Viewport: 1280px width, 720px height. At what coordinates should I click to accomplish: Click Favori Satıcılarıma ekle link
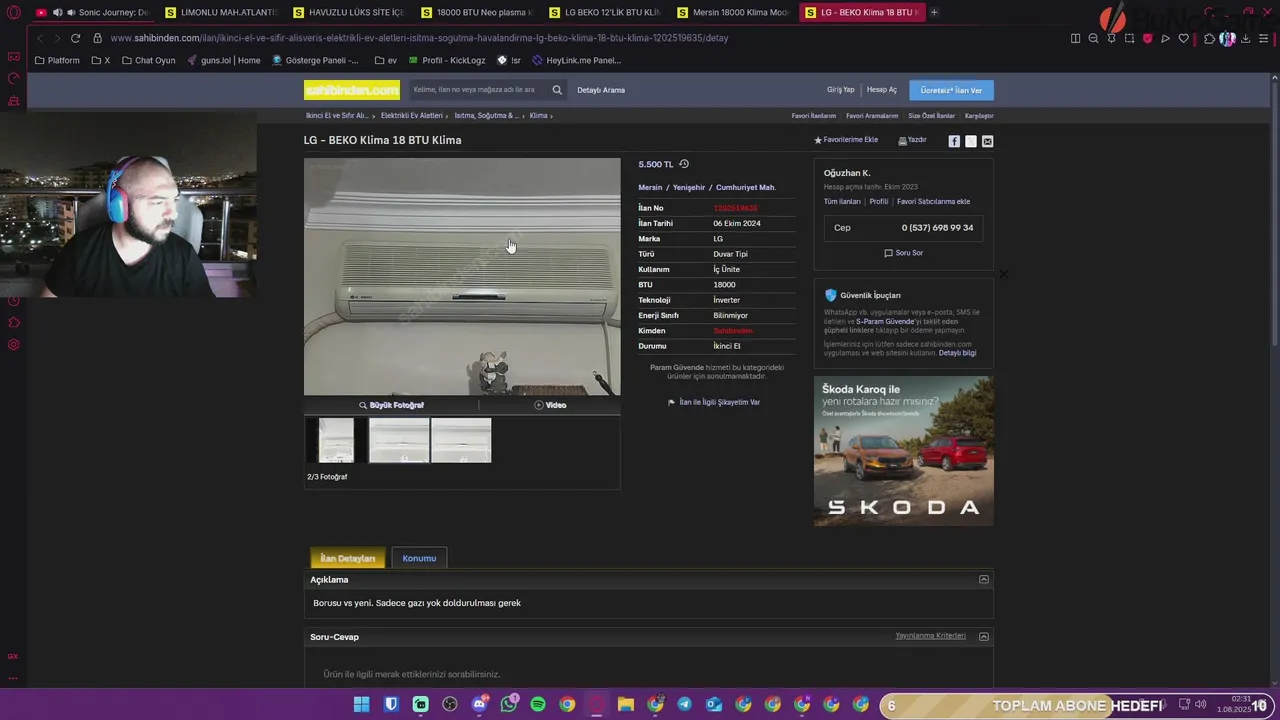[933, 201]
